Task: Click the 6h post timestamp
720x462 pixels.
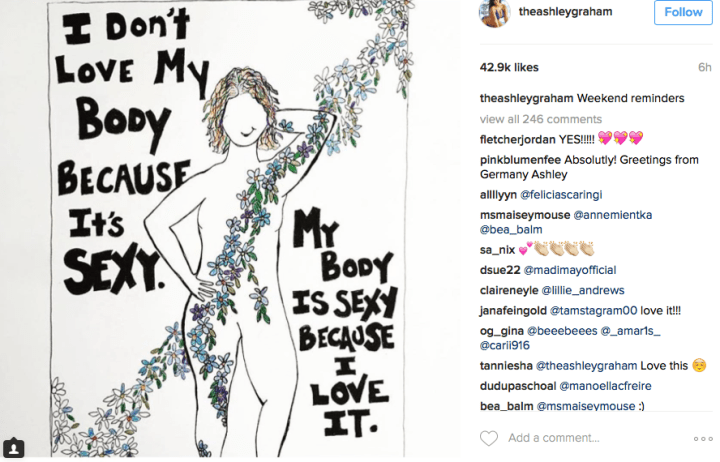Action: 704,68
